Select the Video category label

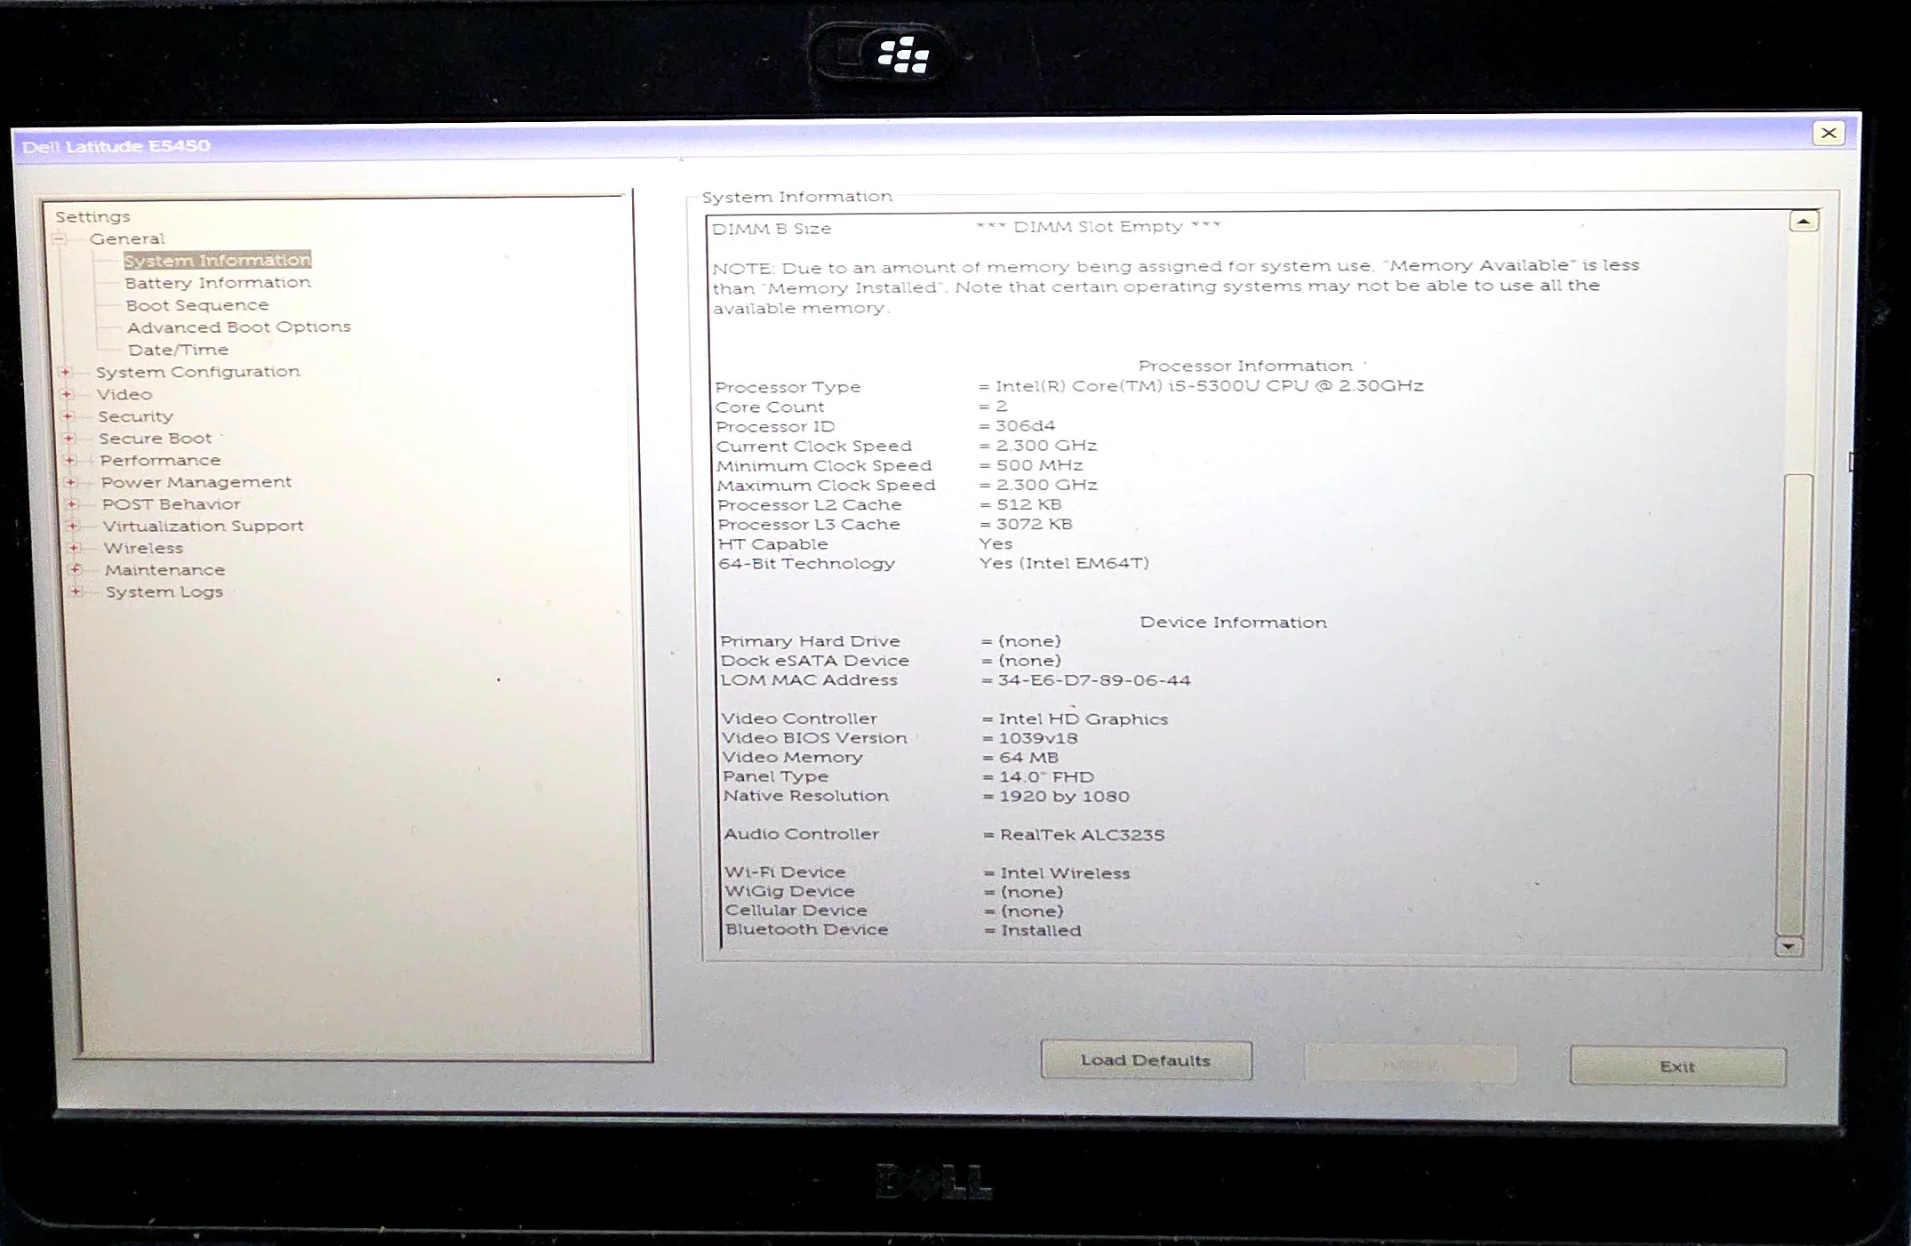(x=124, y=394)
